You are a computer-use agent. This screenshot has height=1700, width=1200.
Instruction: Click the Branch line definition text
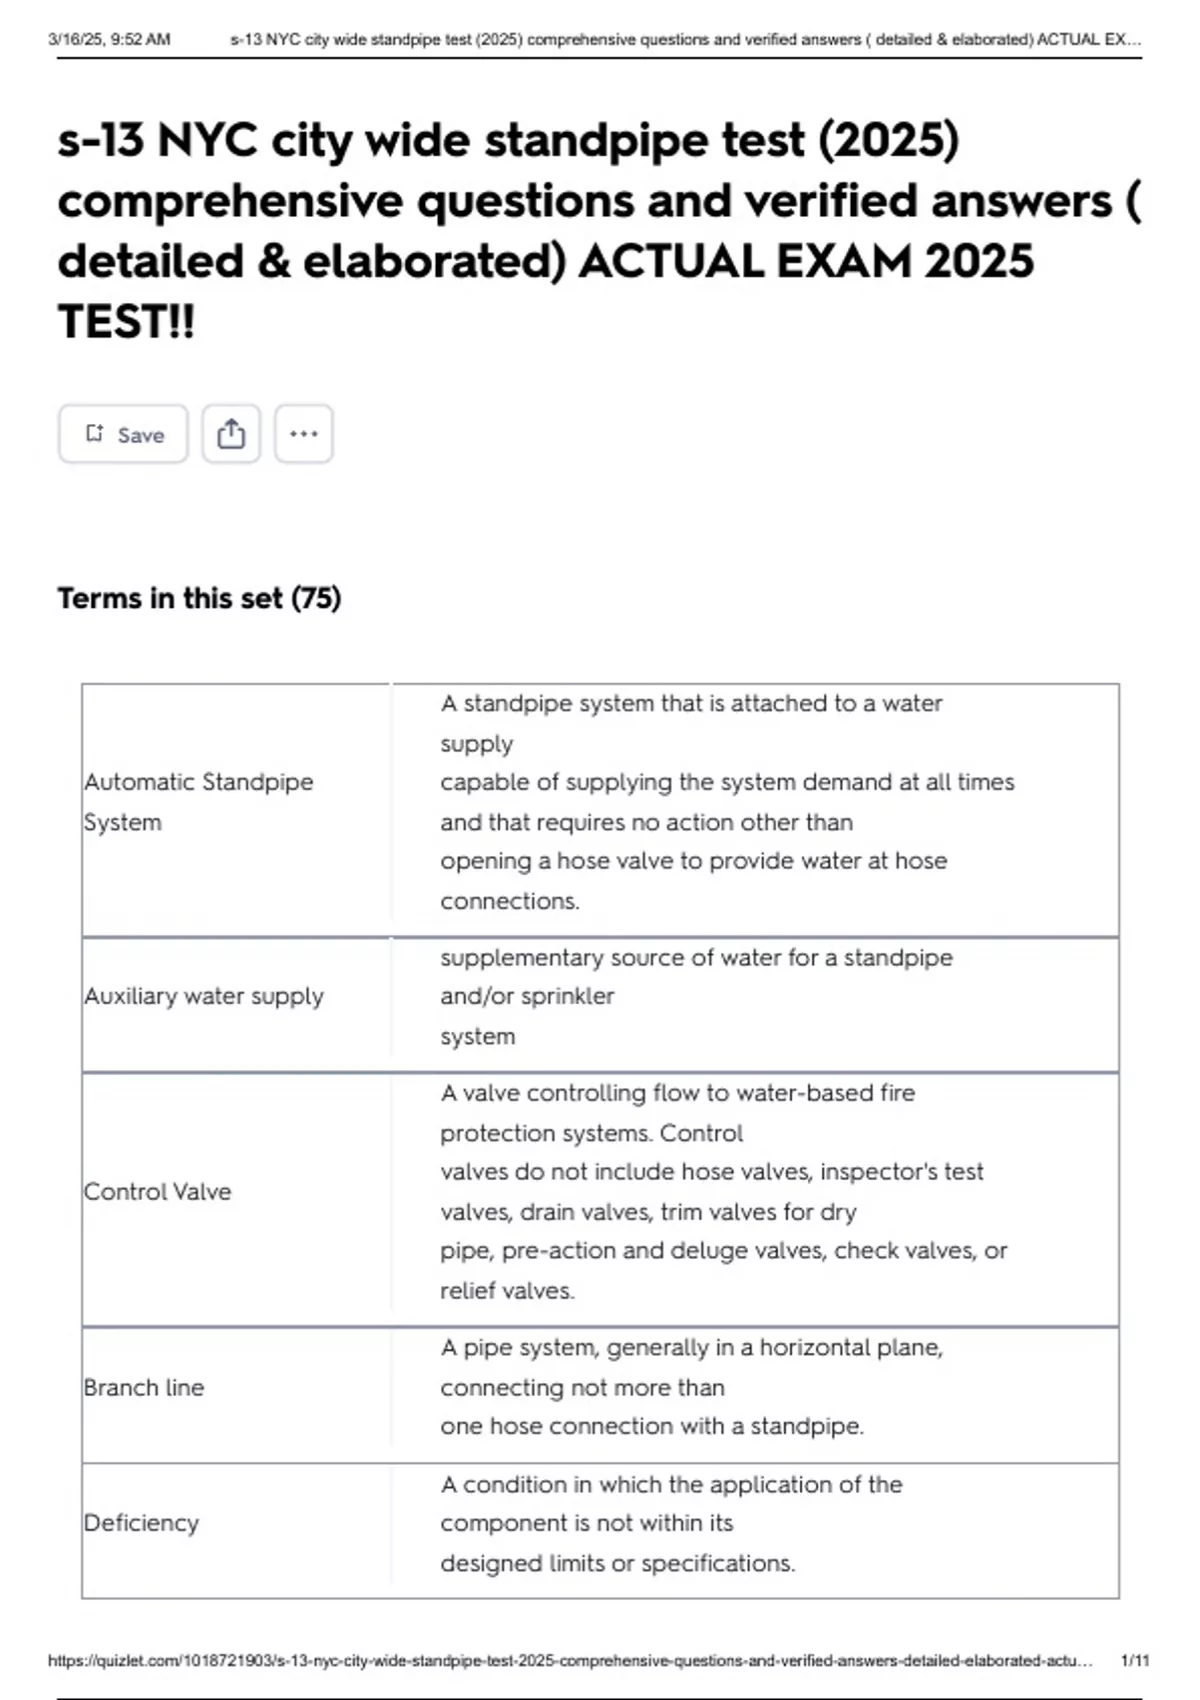[691, 1387]
